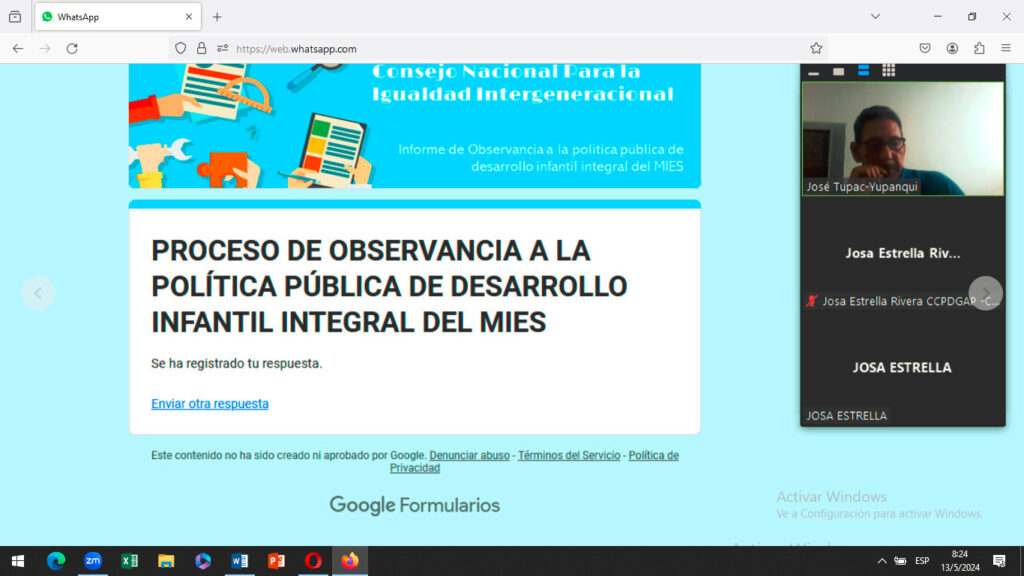
Task: Hide the Zoom video thumbnail panel
Action: (x=813, y=72)
